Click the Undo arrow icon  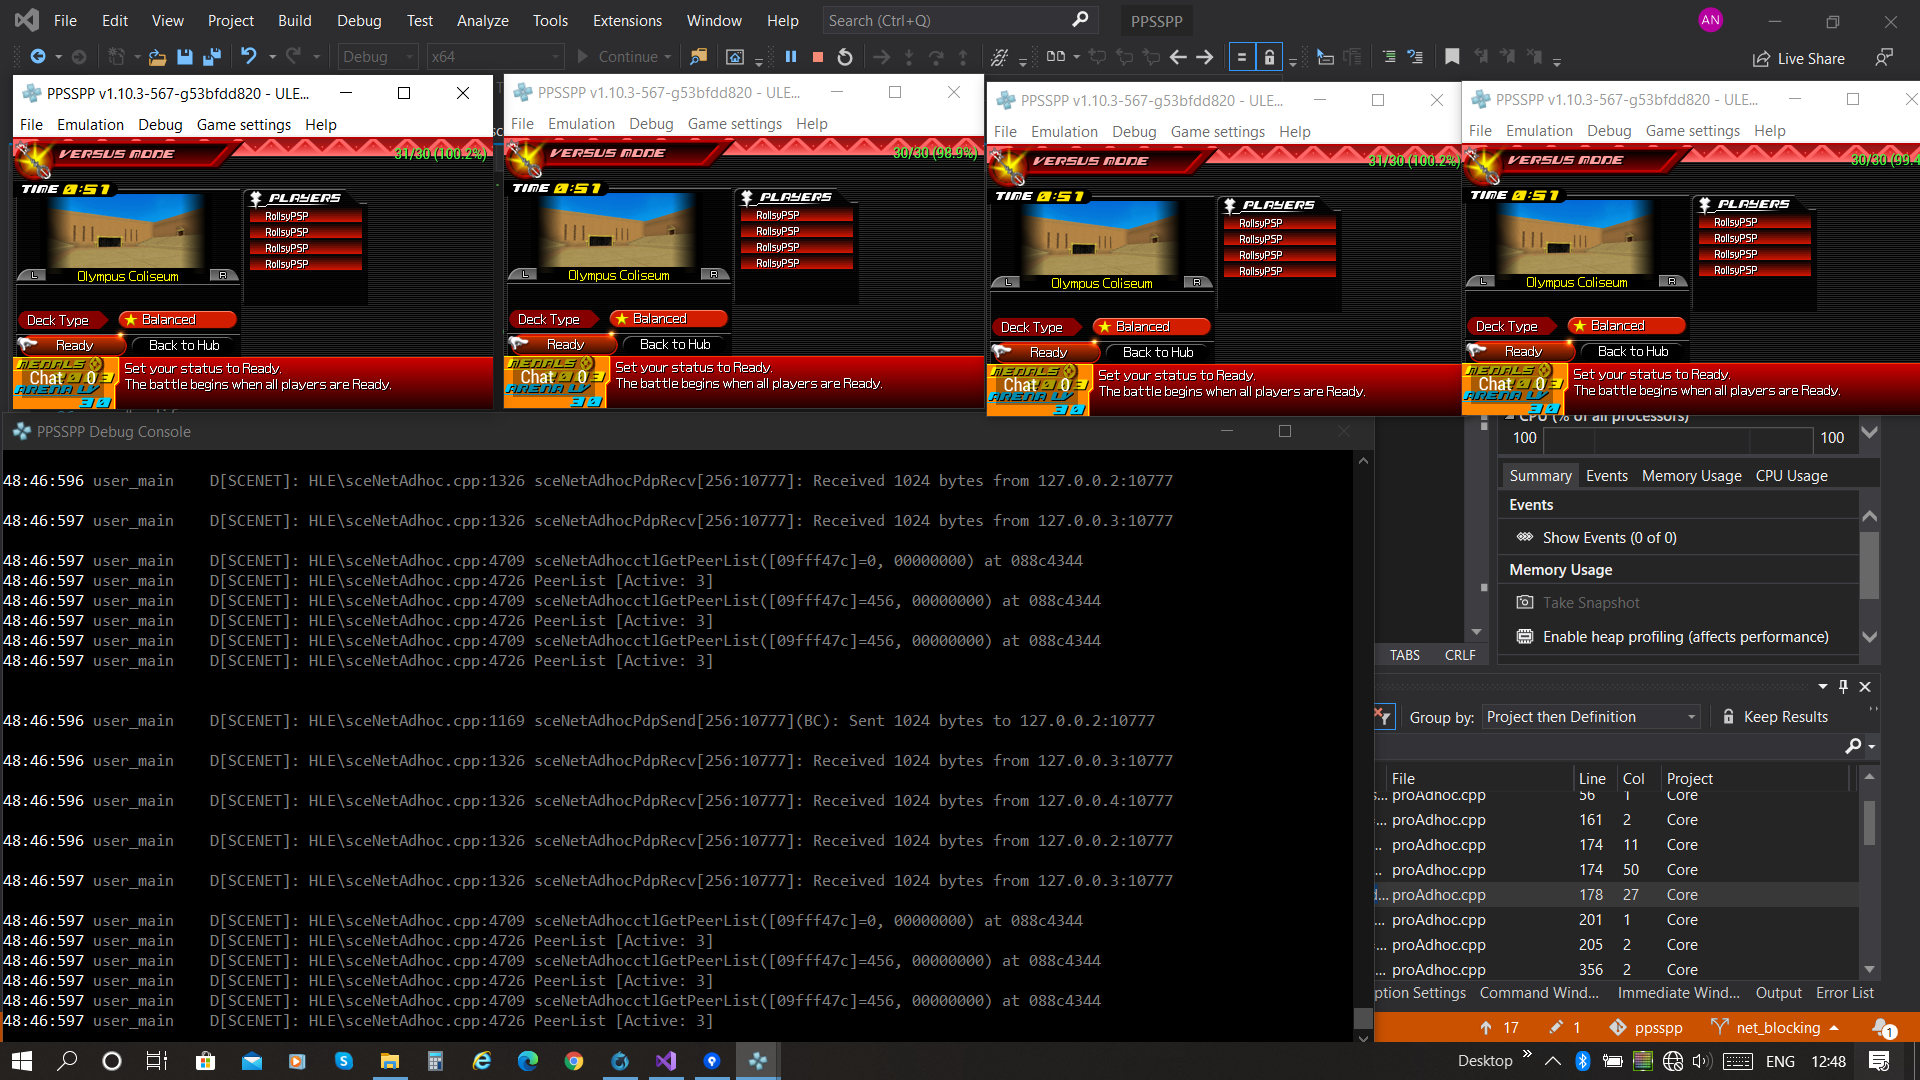coord(249,57)
